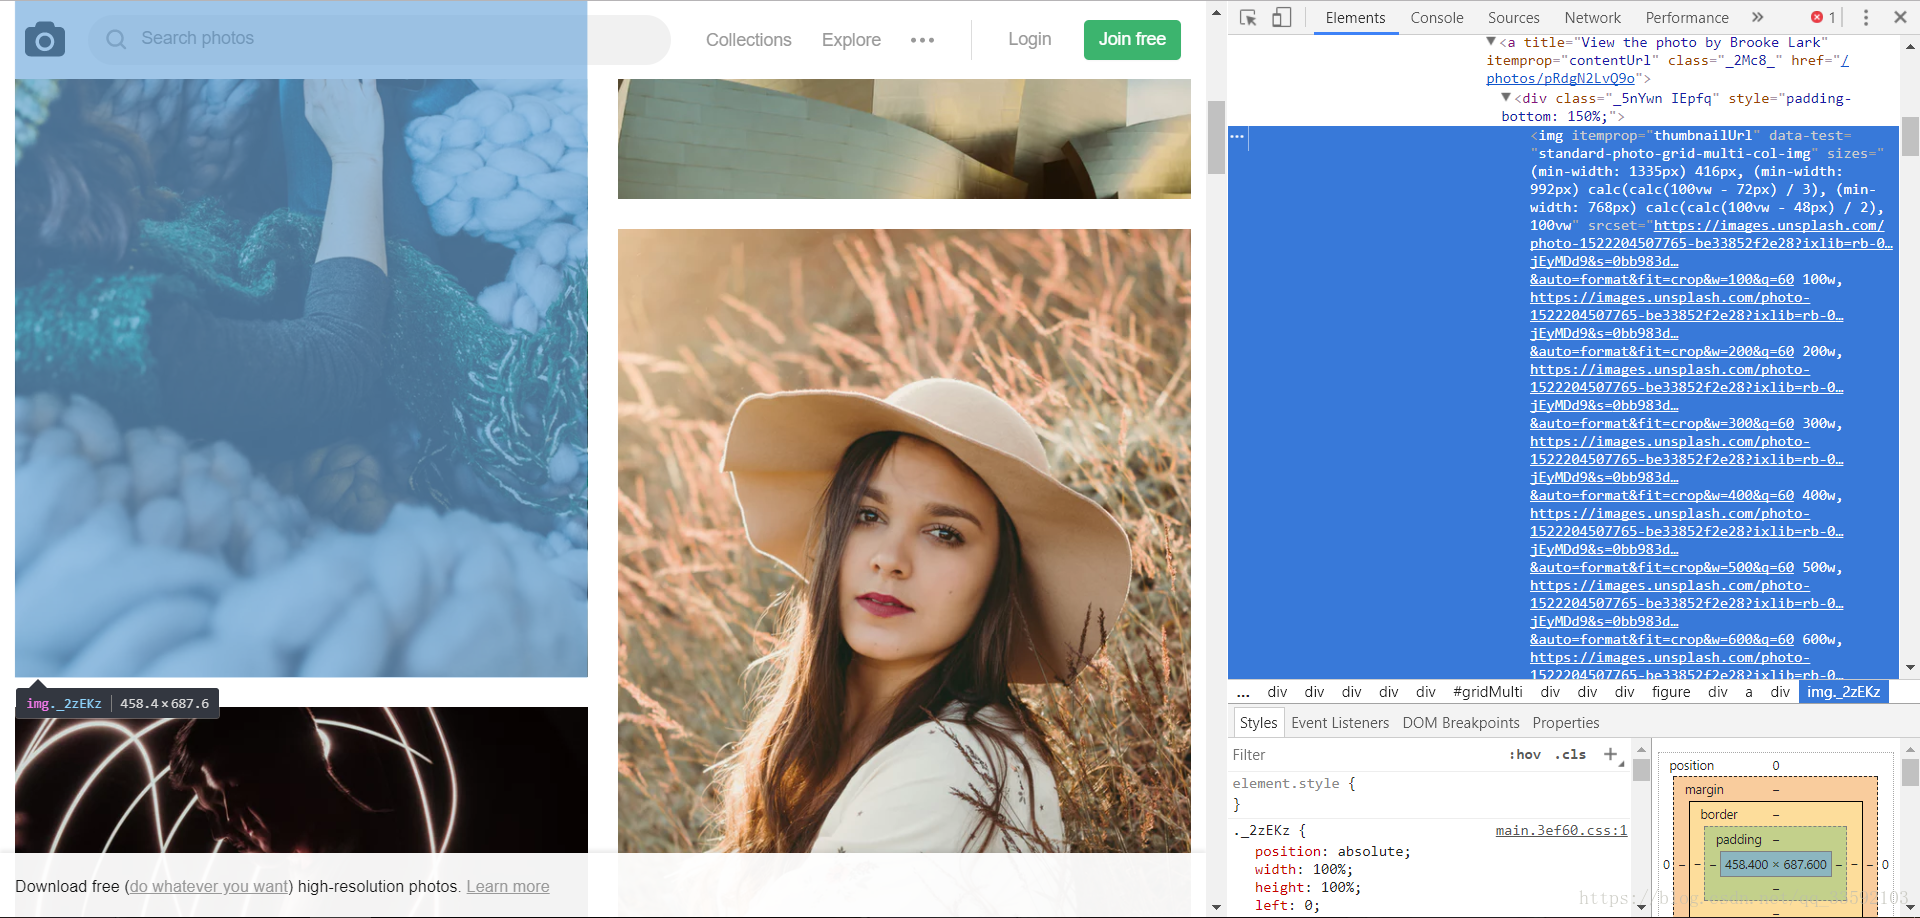
Task: Switch to the Elements tab
Action: point(1355,18)
